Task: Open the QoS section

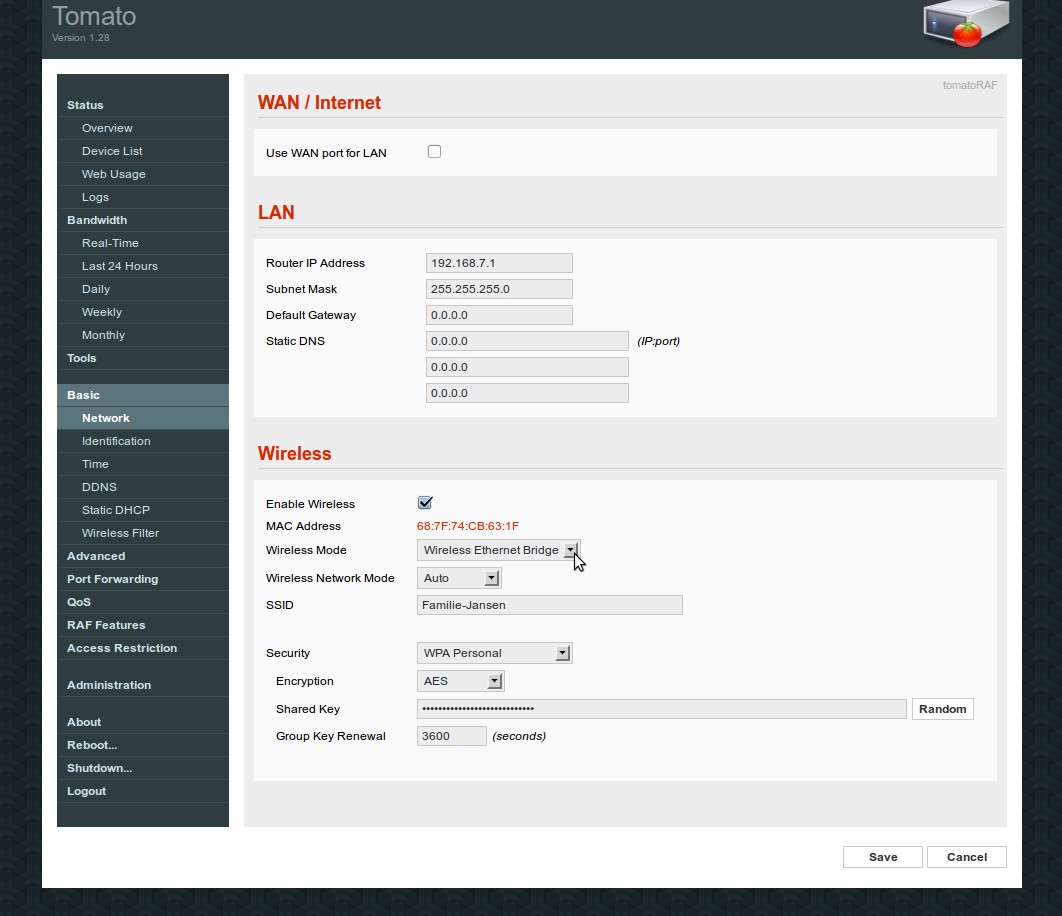Action: tap(78, 601)
